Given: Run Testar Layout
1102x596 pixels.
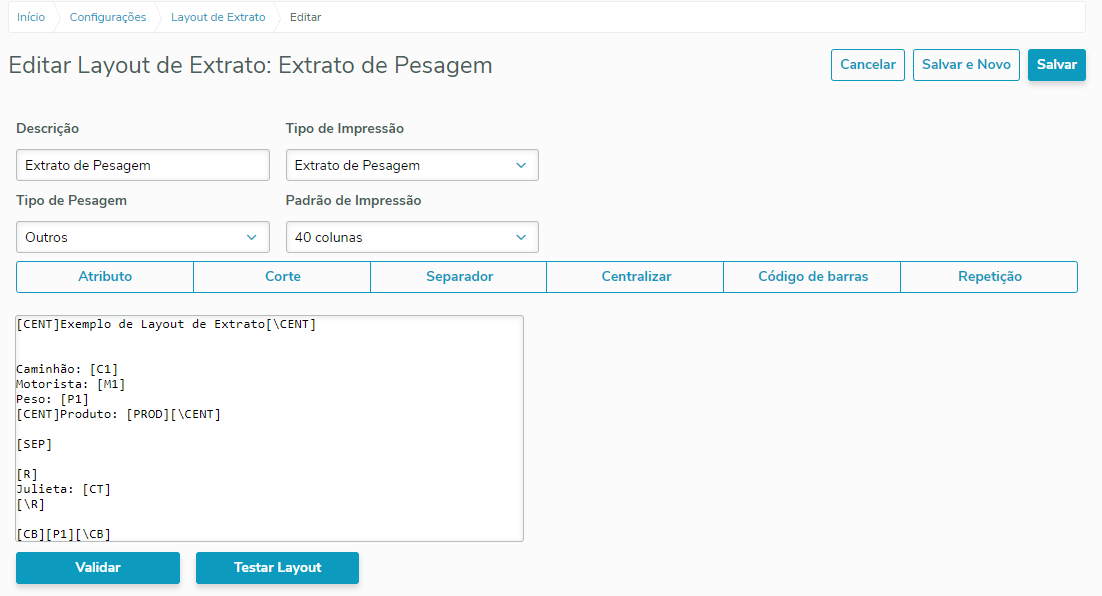Looking at the screenshot, I should [x=277, y=567].
